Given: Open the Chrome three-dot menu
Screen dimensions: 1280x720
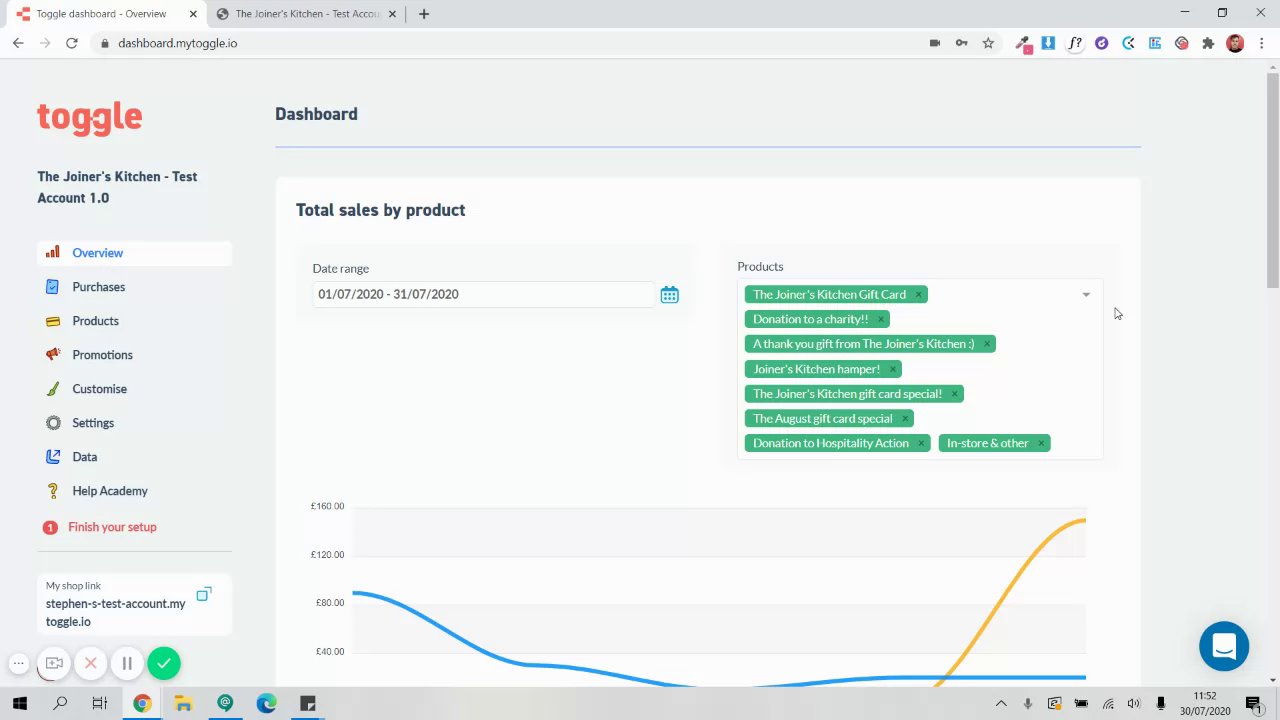Looking at the screenshot, I should [1260, 43].
